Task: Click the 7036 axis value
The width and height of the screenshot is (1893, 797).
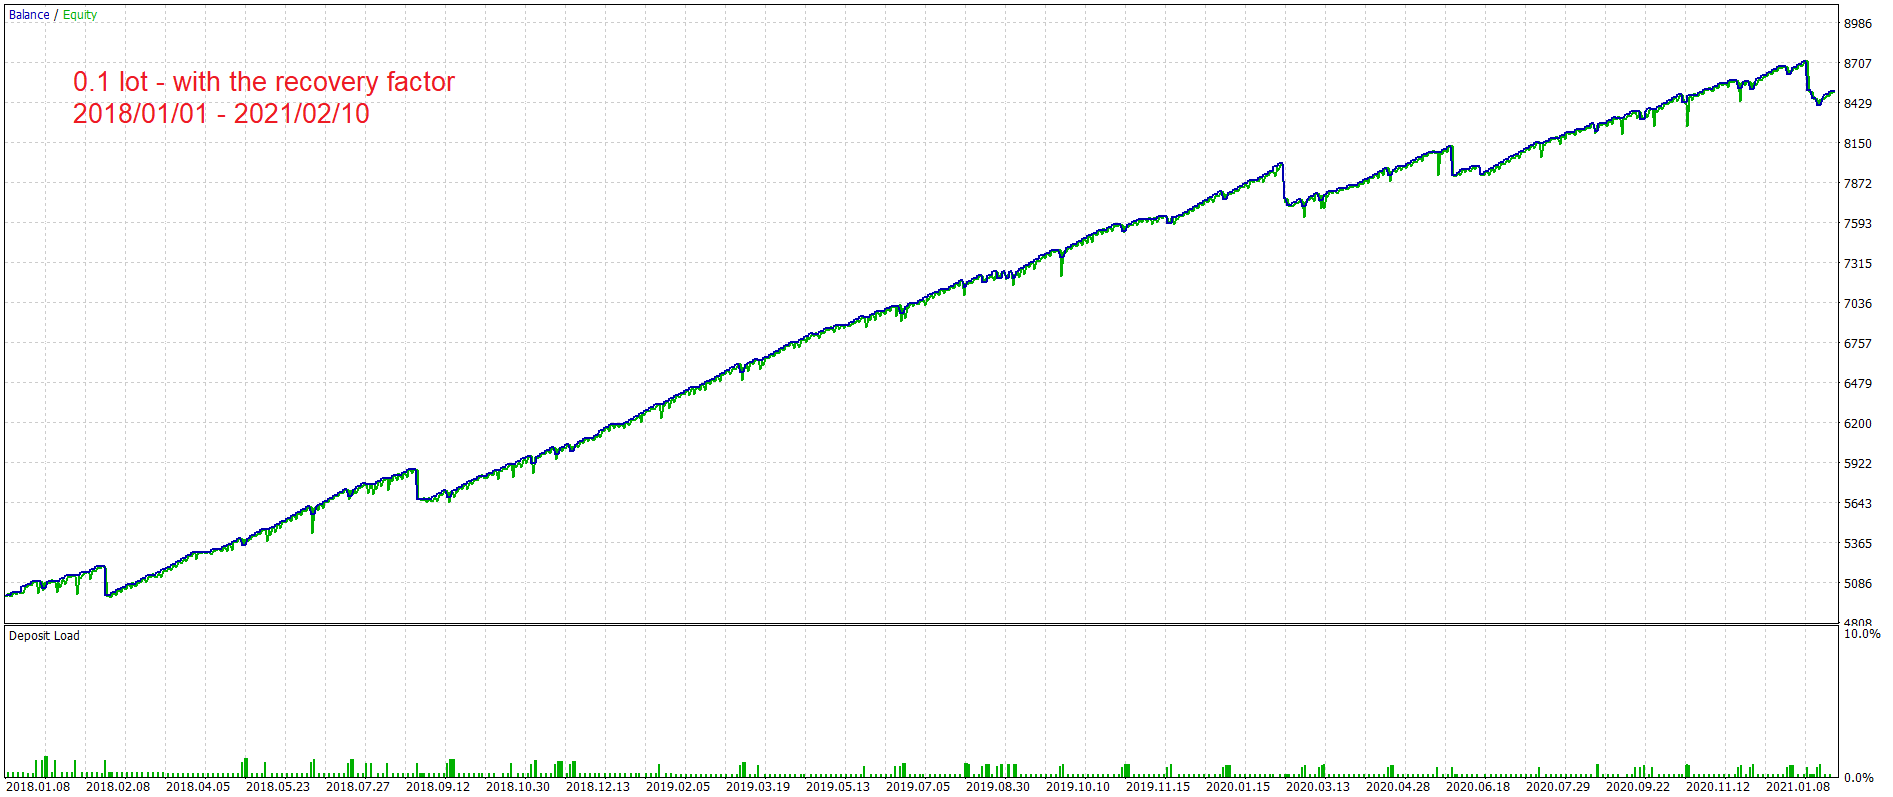Action: (x=1858, y=304)
